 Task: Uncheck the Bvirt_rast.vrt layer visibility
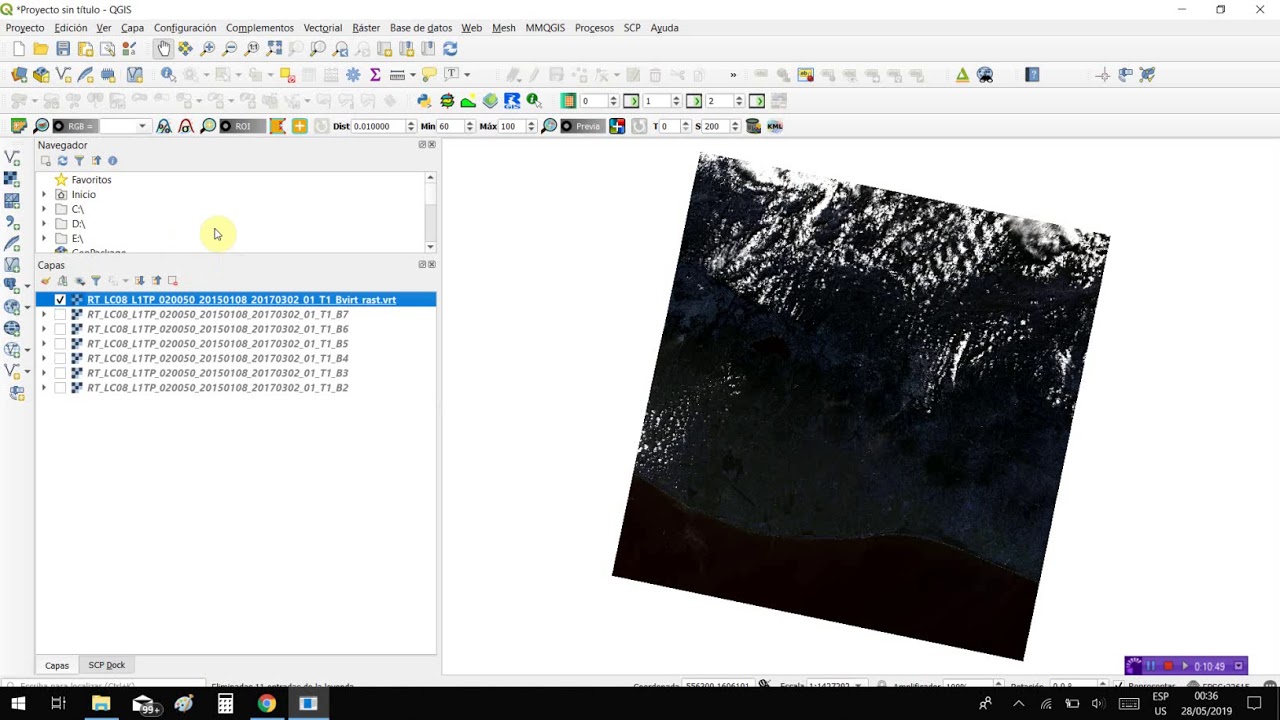tap(60, 300)
